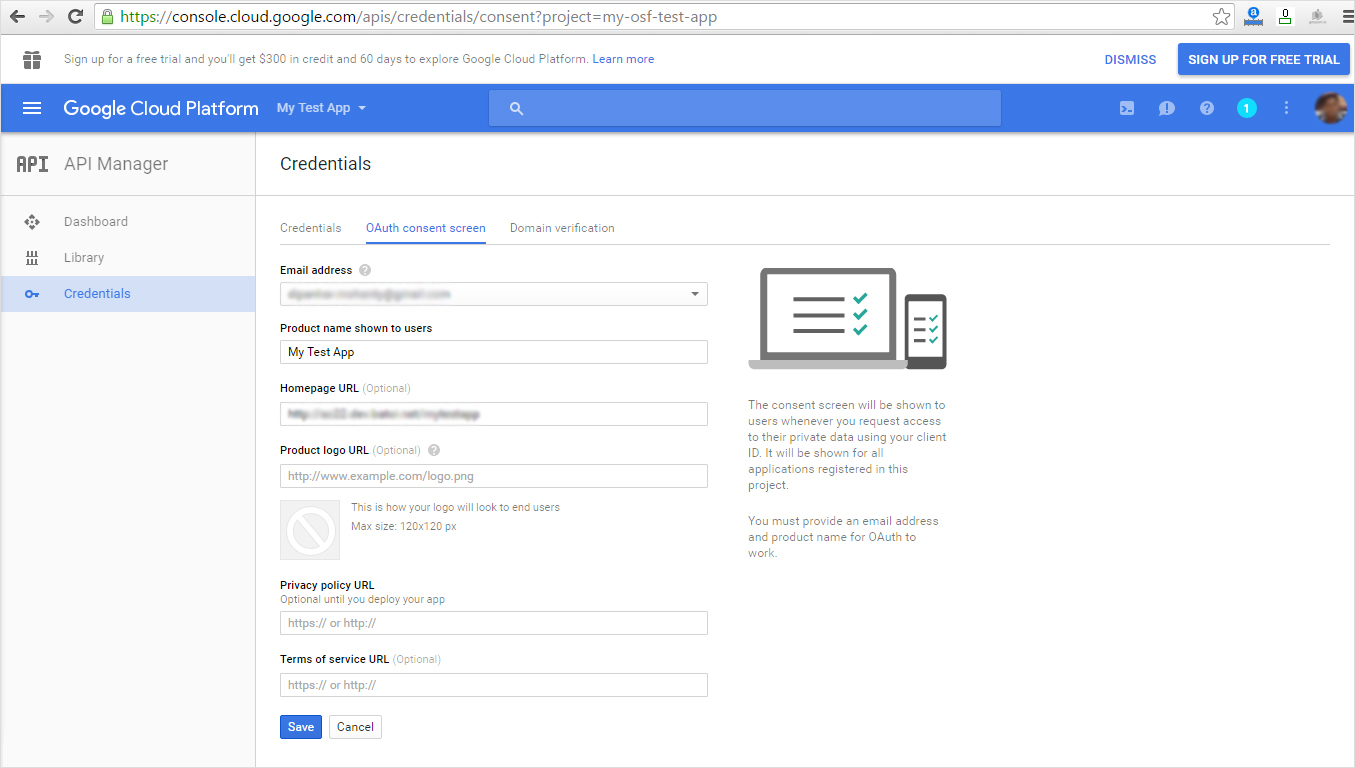The height and width of the screenshot is (768, 1355).
Task: Follow the Learn more link
Action: click(x=623, y=59)
